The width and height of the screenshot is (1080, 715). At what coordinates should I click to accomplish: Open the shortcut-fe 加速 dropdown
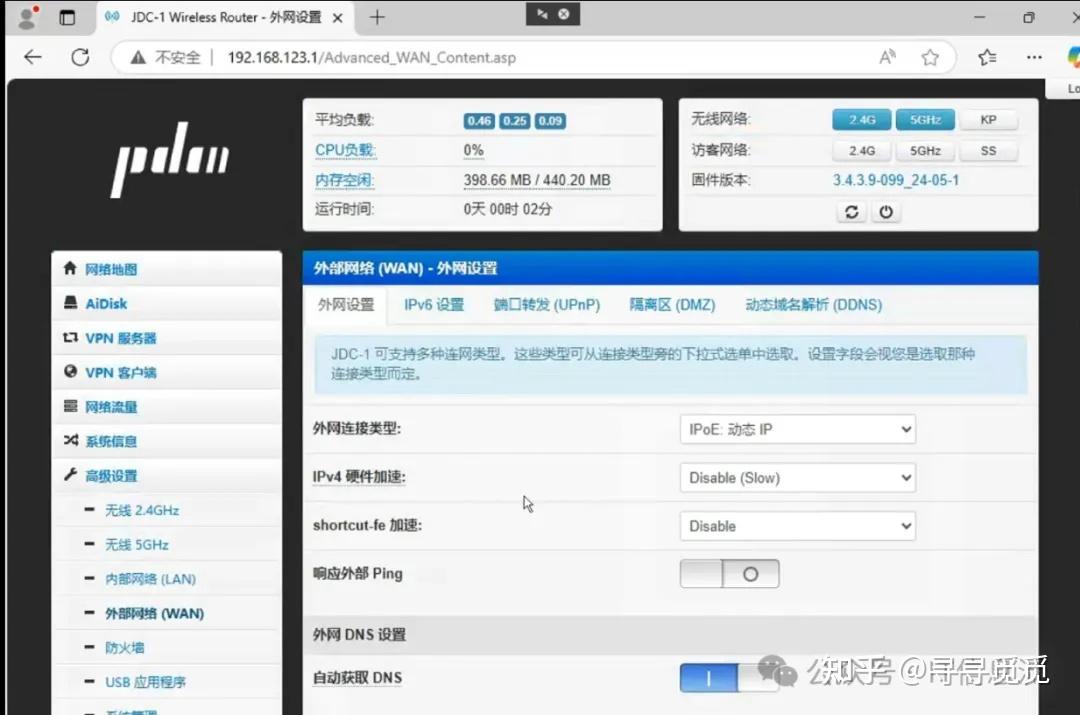[797, 525]
